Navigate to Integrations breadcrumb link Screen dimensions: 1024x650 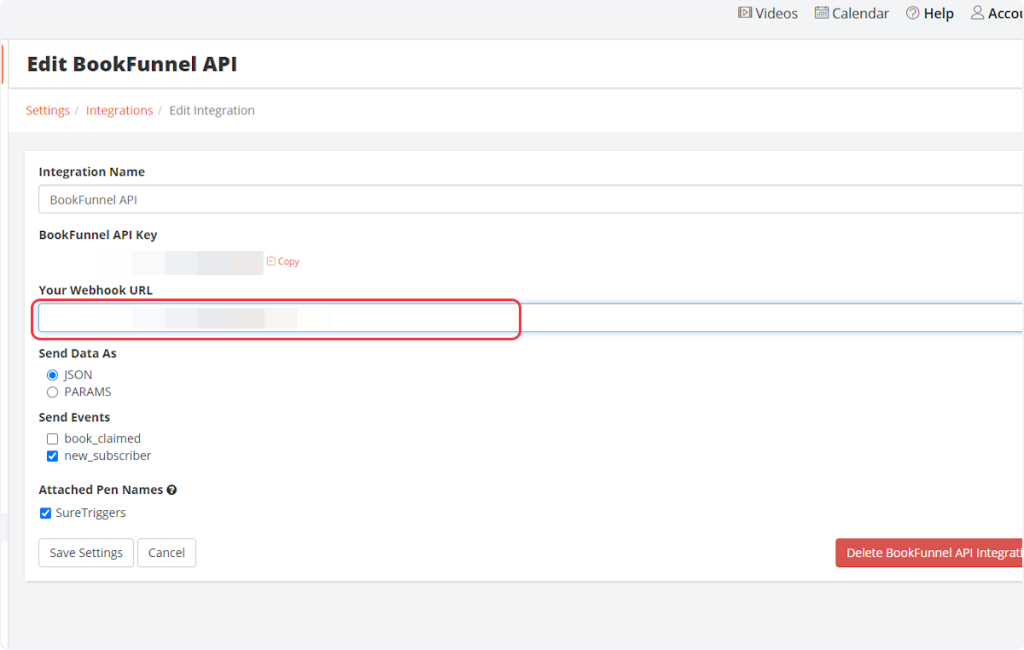[119, 111]
